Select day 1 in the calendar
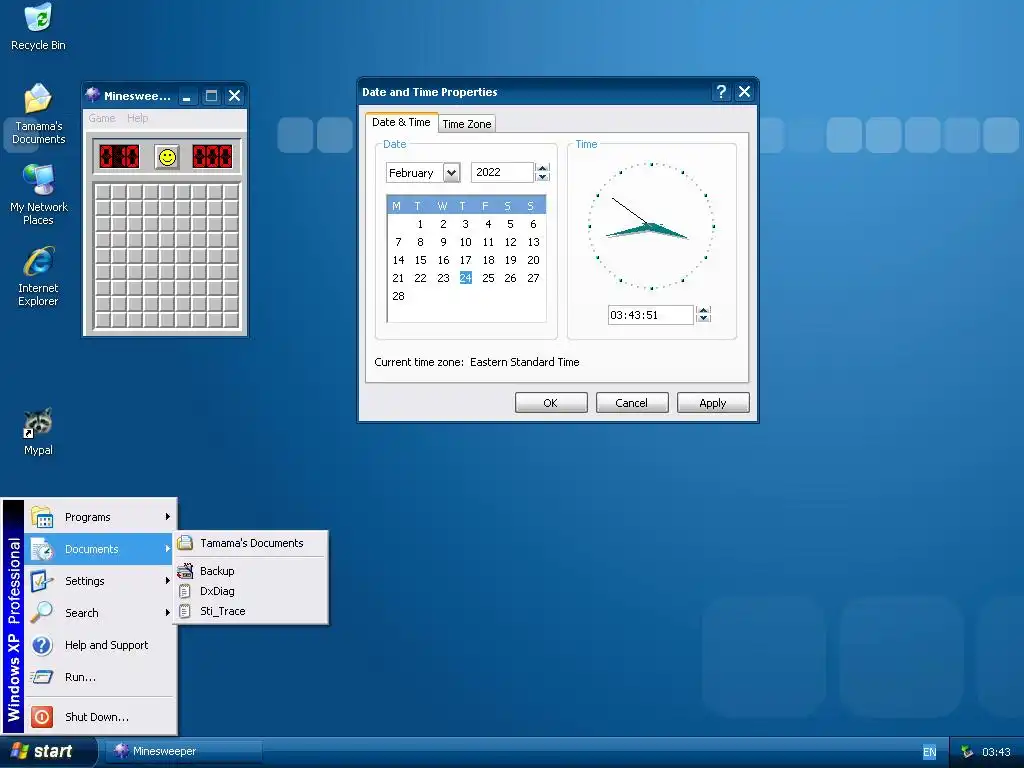Viewport: 1024px width, 768px height. 421,224
